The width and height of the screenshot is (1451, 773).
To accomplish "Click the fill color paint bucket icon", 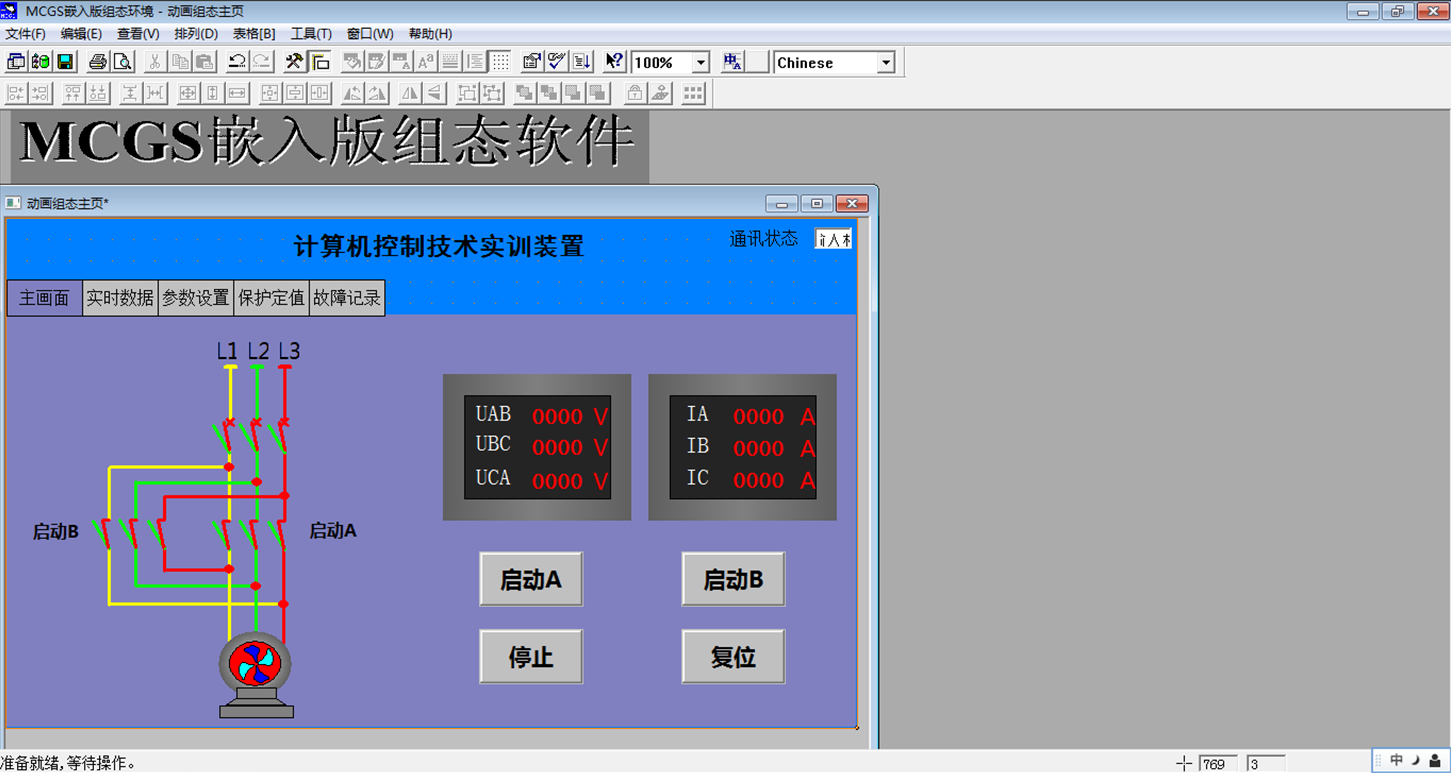I will tap(353, 62).
